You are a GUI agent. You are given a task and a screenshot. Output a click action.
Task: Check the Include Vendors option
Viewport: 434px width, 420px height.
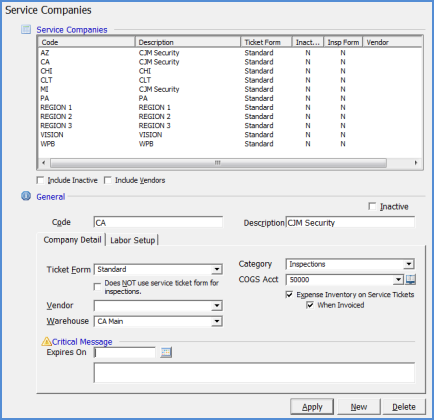pos(107,180)
